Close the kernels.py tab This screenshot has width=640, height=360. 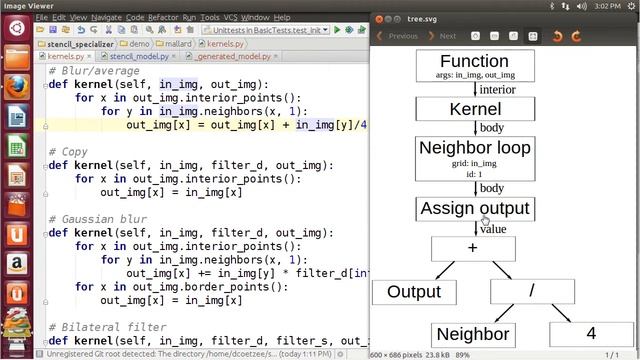(x=89, y=56)
